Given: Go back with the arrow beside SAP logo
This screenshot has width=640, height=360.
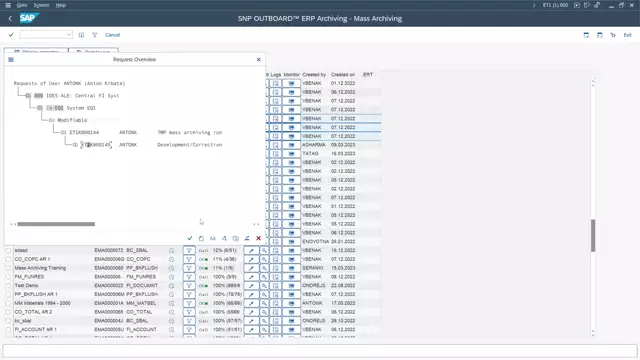Looking at the screenshot, I should click(x=10, y=18).
